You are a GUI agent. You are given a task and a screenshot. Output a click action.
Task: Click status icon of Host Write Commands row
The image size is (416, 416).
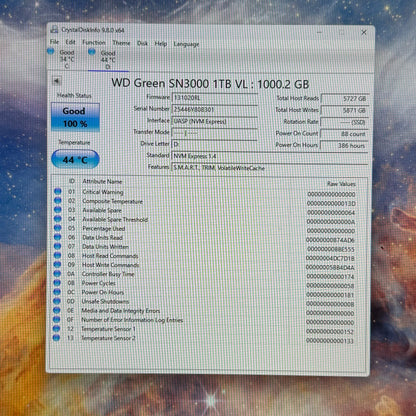pyautogui.click(x=57, y=264)
